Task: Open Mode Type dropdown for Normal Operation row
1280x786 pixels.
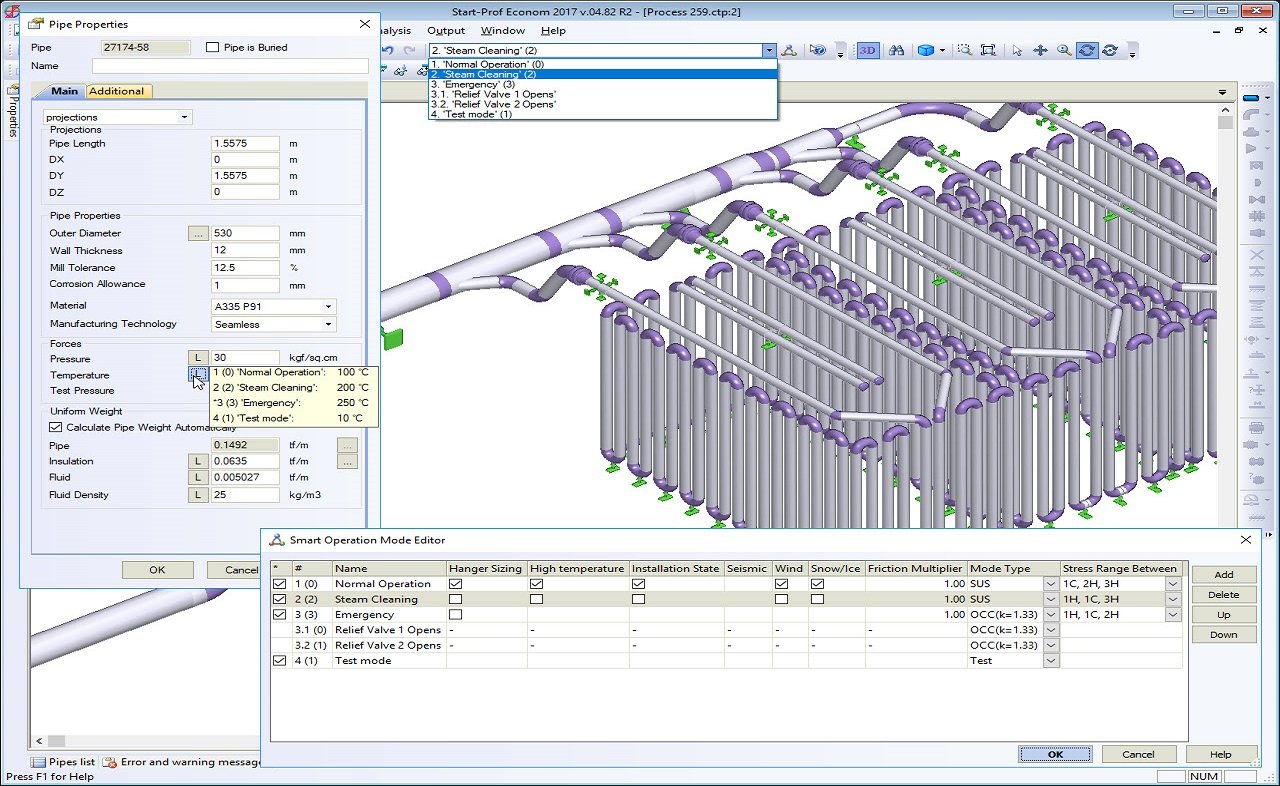Action: click(x=1051, y=584)
